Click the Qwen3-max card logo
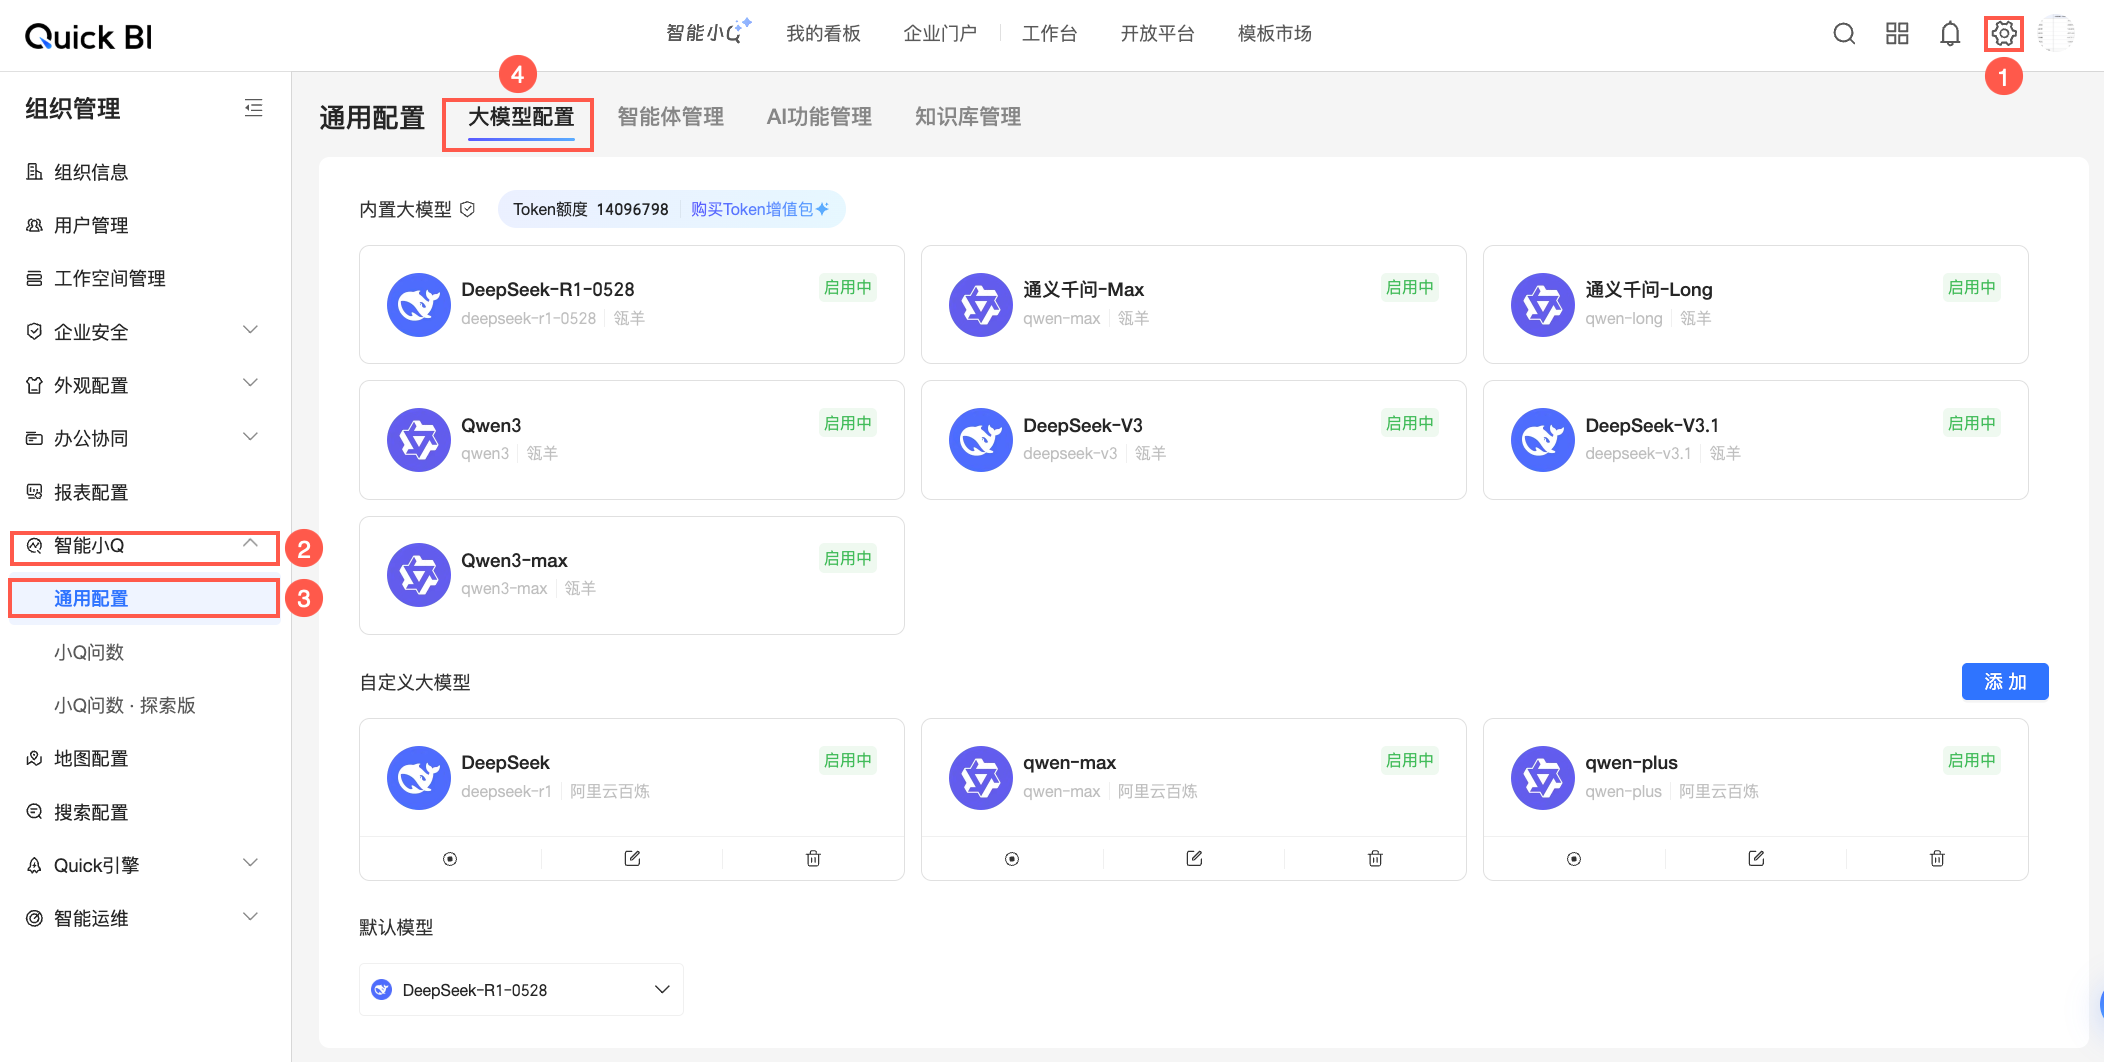The height and width of the screenshot is (1062, 2104). (418, 575)
